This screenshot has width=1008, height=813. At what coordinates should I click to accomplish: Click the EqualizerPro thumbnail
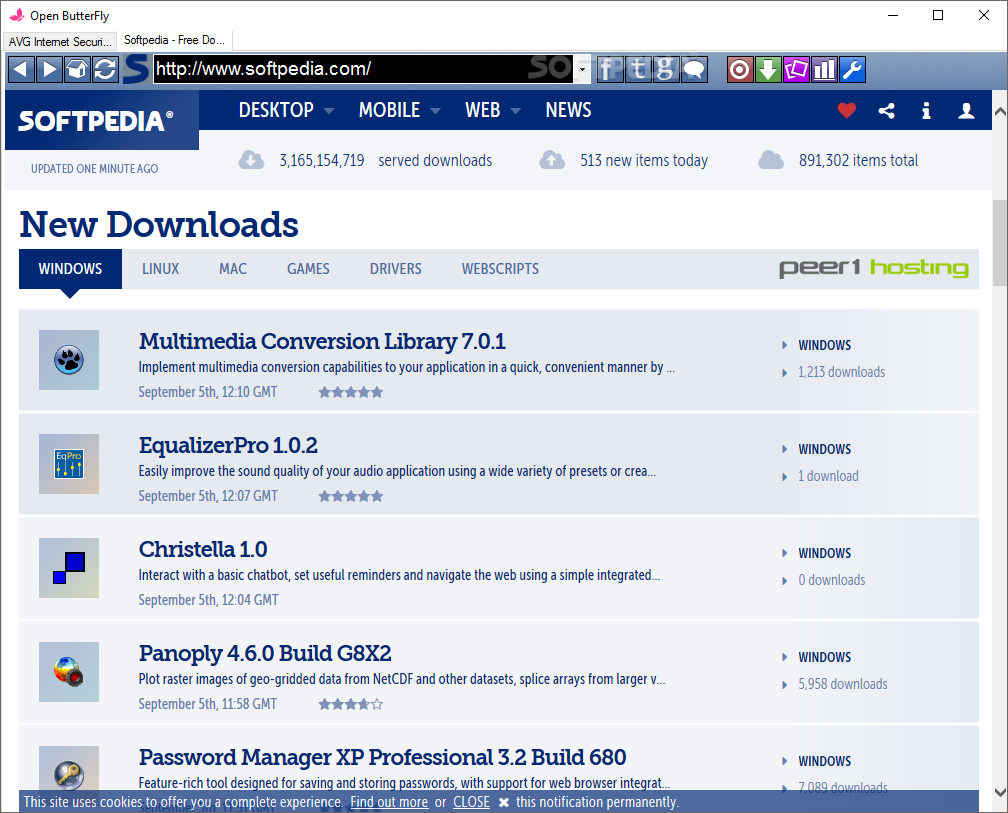[x=69, y=464]
